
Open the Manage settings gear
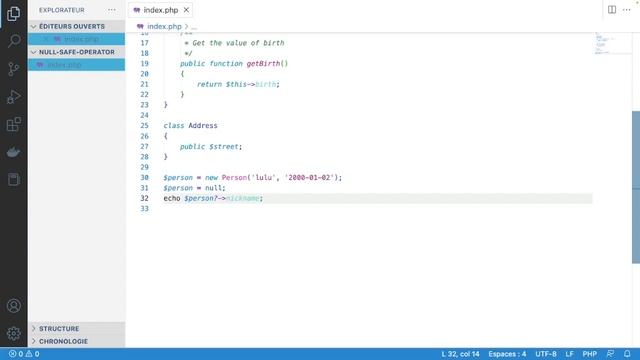tap(13, 333)
